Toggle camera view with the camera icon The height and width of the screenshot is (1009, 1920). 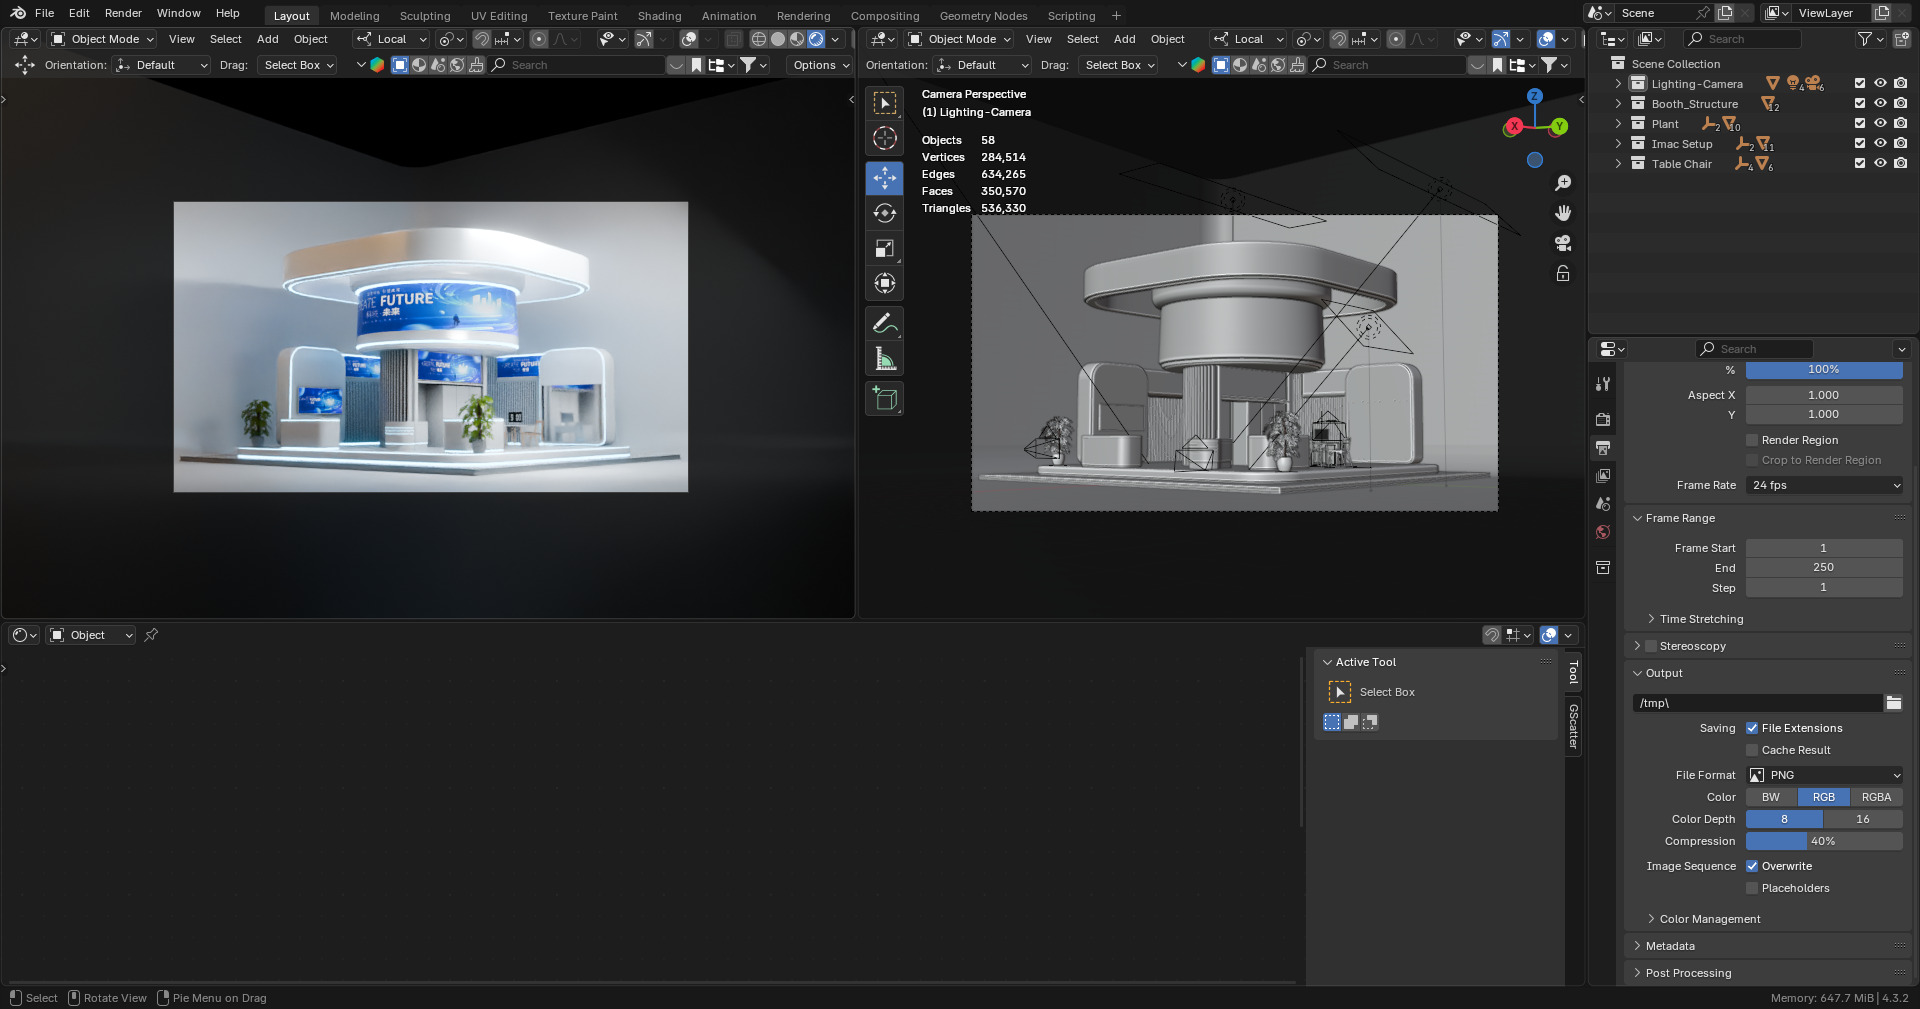pyautogui.click(x=1563, y=243)
